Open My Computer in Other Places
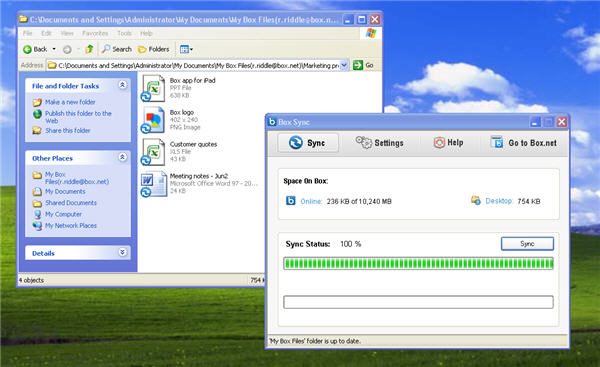Viewport: 600px width, 367px height. [63, 214]
